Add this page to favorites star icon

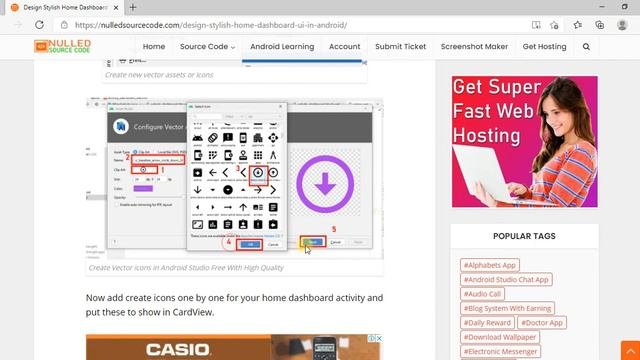pos(554,25)
